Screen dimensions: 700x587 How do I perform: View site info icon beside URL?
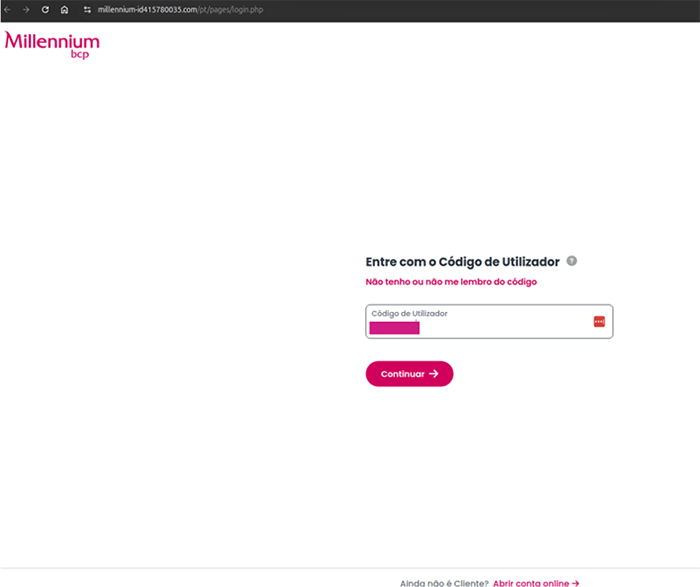[87, 9]
